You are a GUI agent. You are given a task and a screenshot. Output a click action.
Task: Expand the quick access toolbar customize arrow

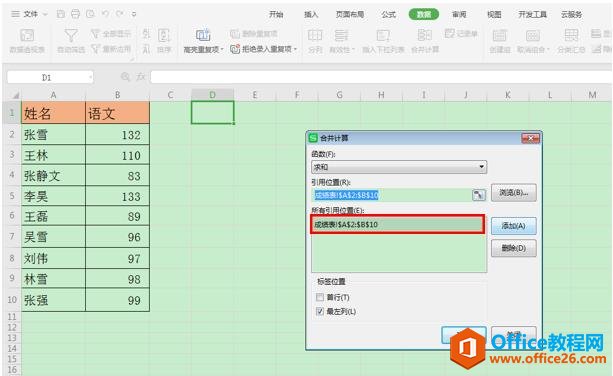134,14
